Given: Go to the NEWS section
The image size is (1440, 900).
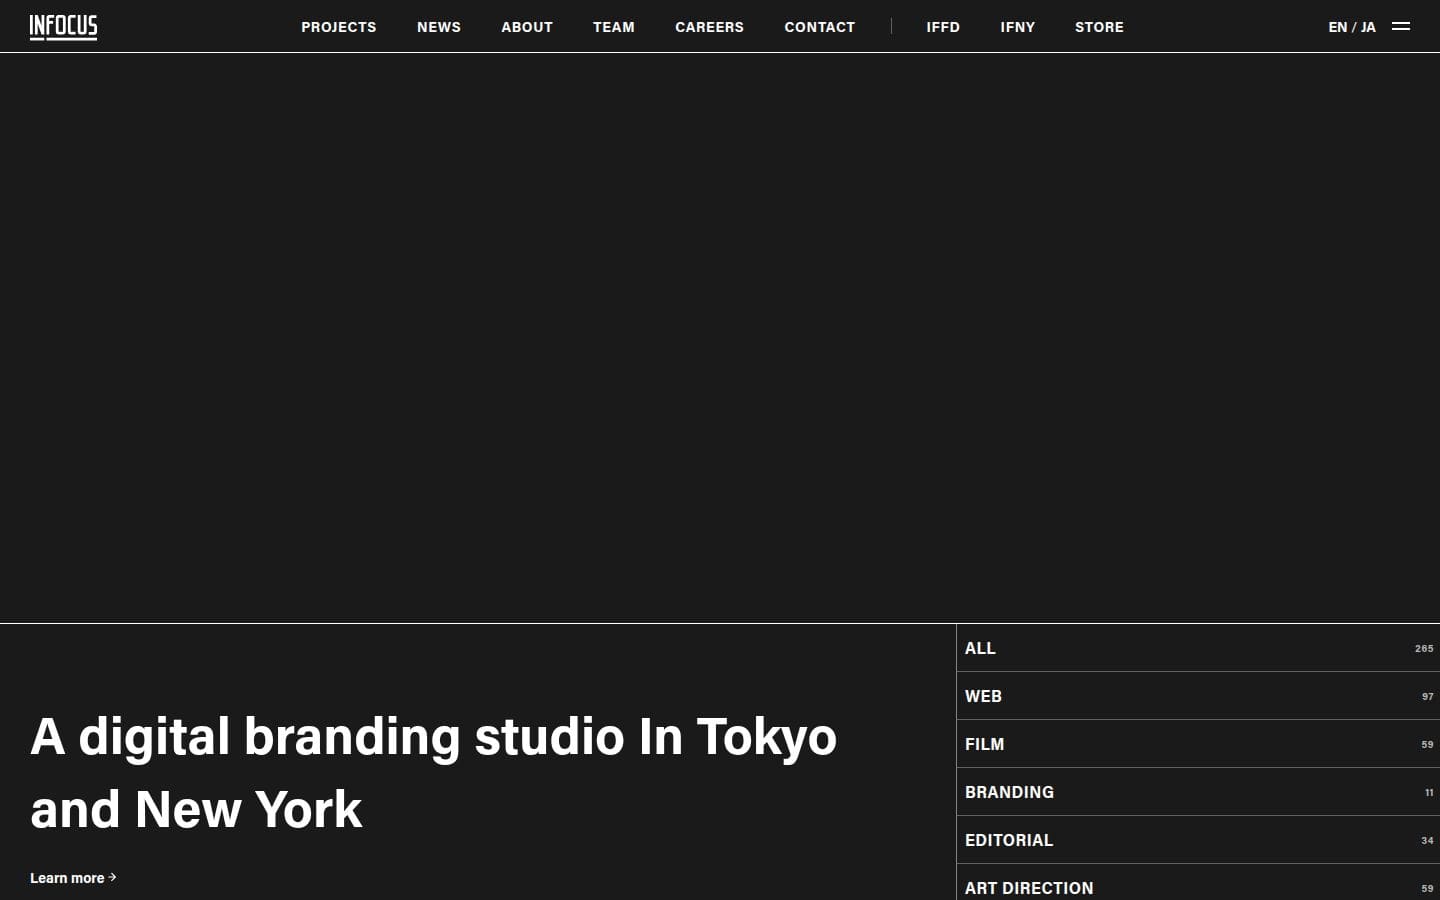Looking at the screenshot, I should coord(439,27).
